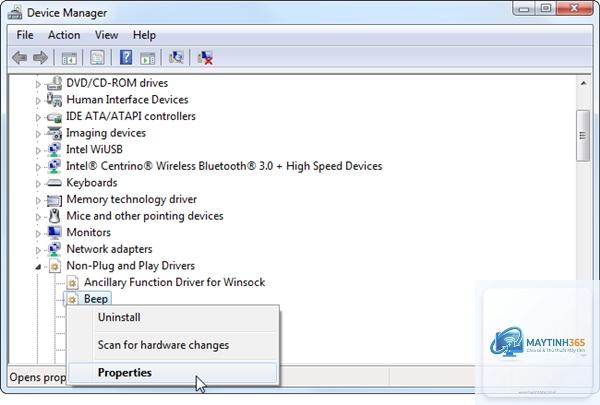The image size is (600, 405).
Task: Click the Back arrow toolbar icon
Action: coord(19,58)
